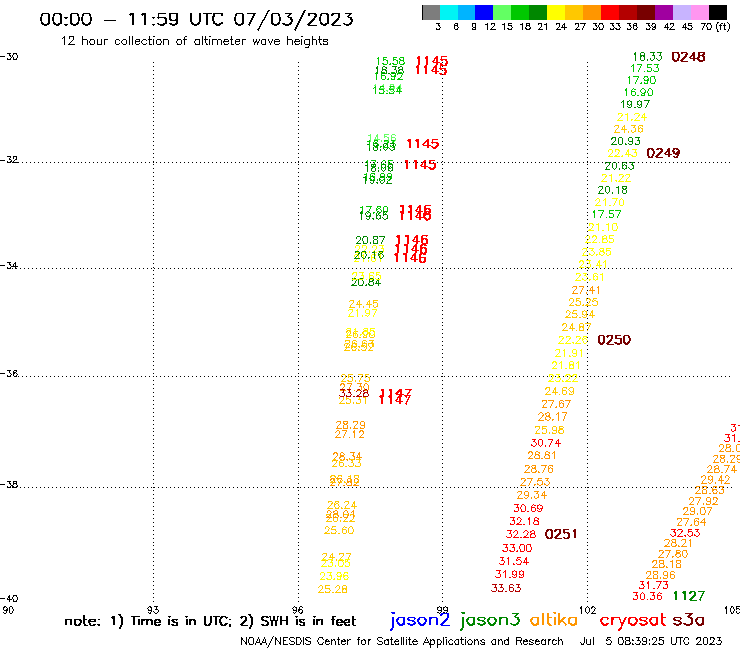Select the longitude axis label 102
The width and height of the screenshot is (740, 650).
pyautogui.click(x=588, y=610)
